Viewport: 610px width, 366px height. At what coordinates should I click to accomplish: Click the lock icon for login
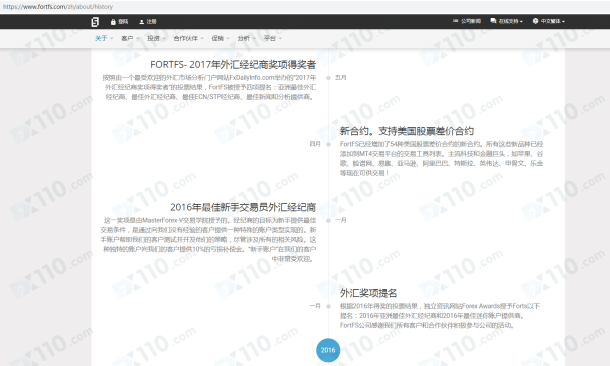click(113, 22)
